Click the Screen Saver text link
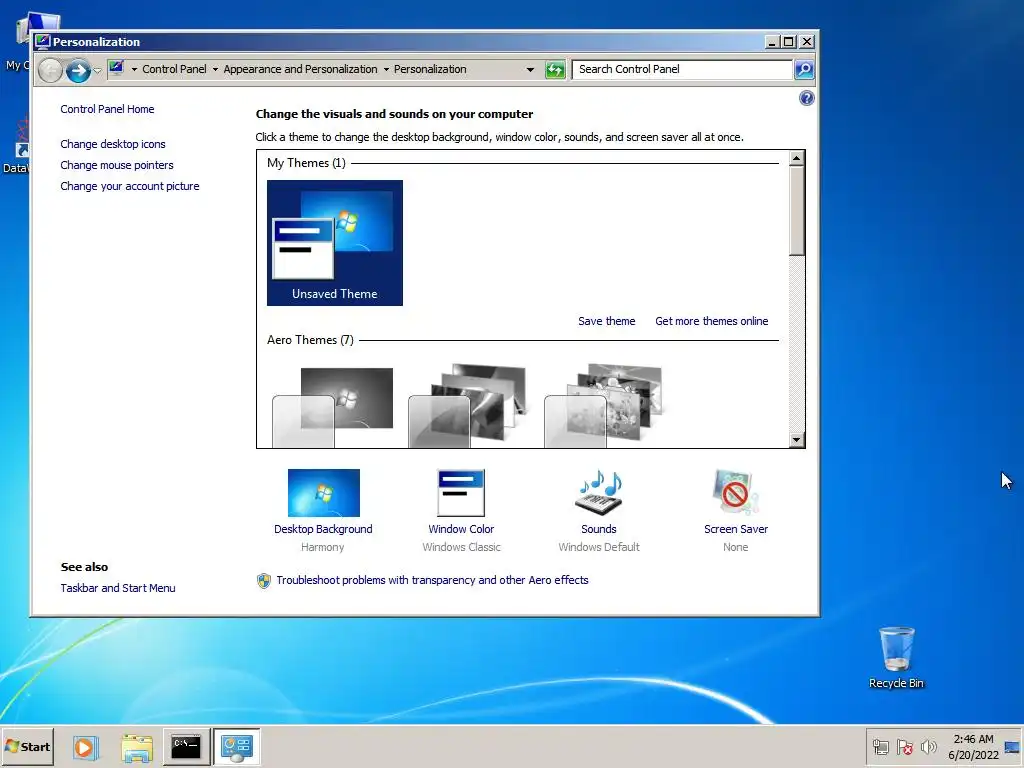1024x768 pixels. pos(736,529)
